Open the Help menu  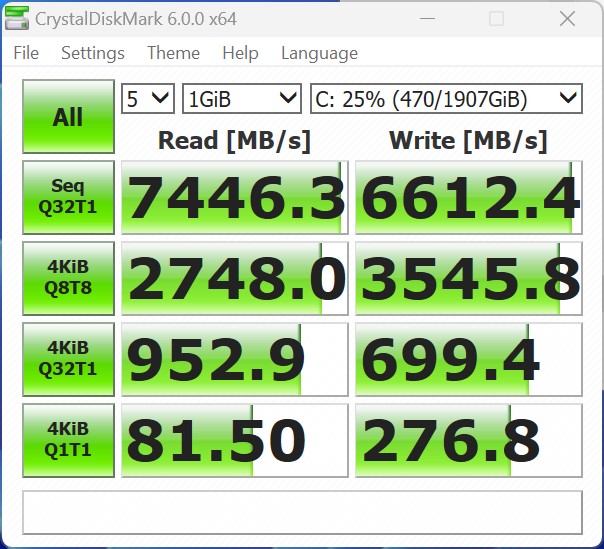(240, 53)
